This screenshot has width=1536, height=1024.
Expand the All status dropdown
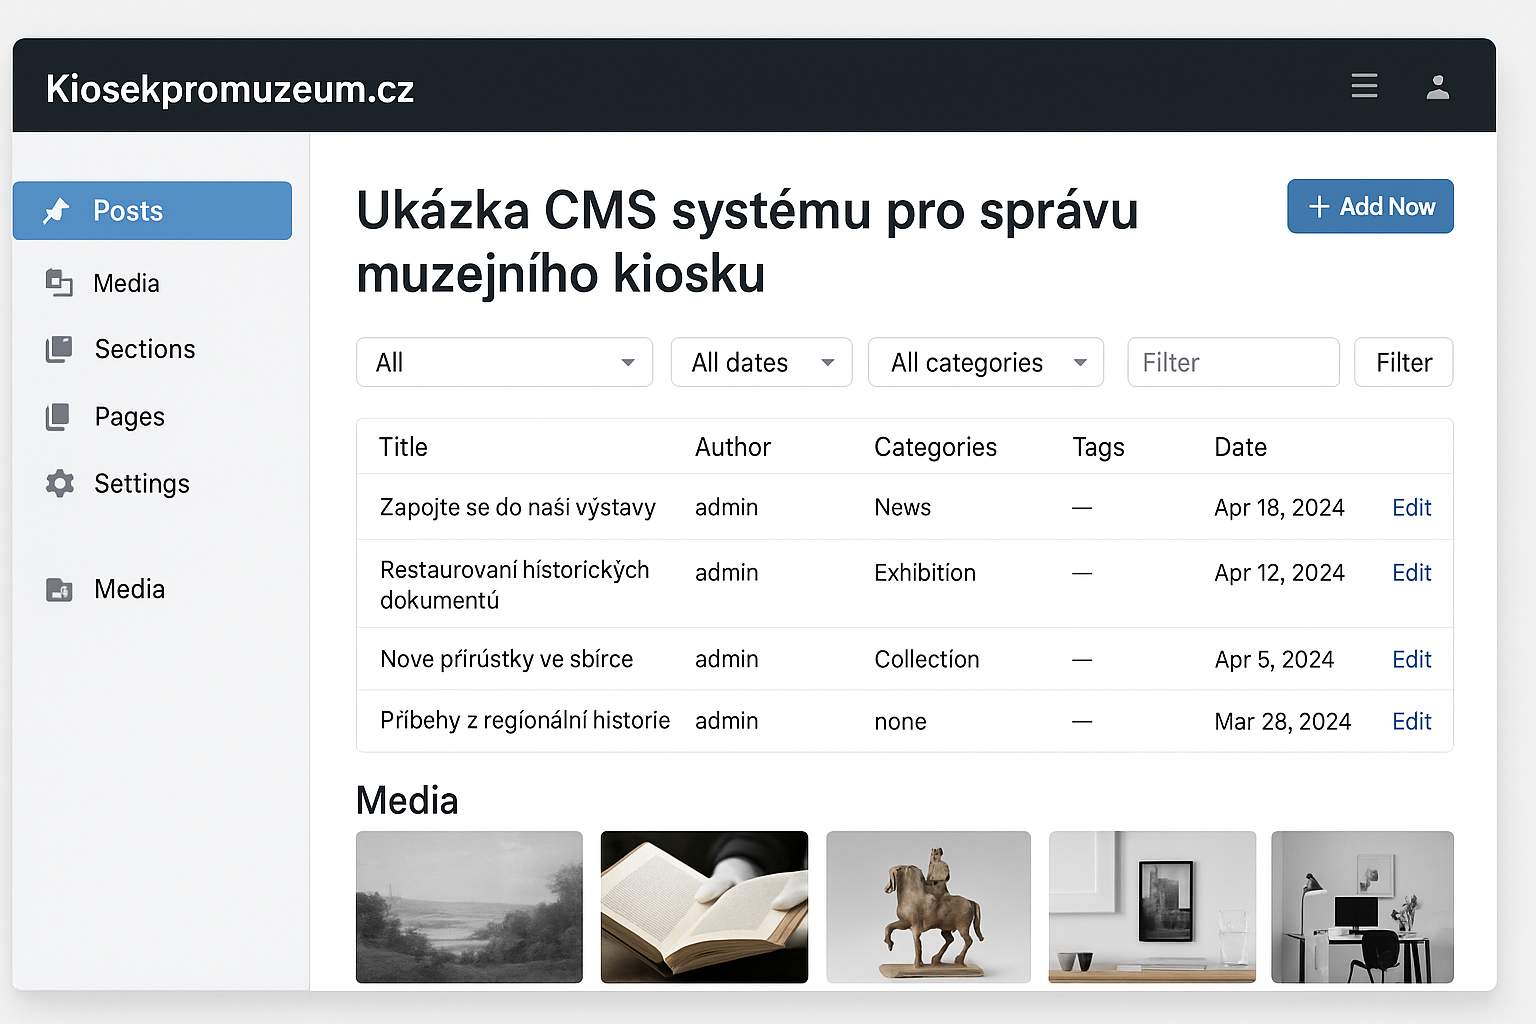[504, 362]
